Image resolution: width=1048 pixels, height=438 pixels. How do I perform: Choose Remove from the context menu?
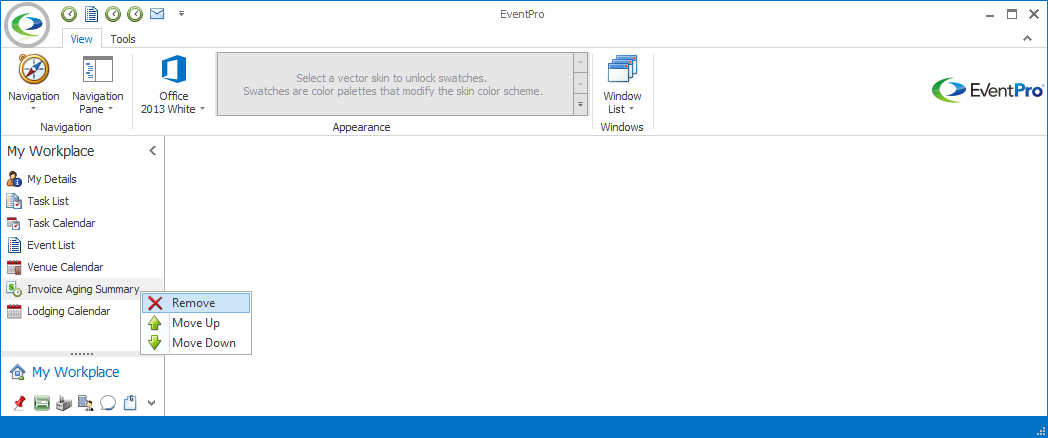click(196, 303)
